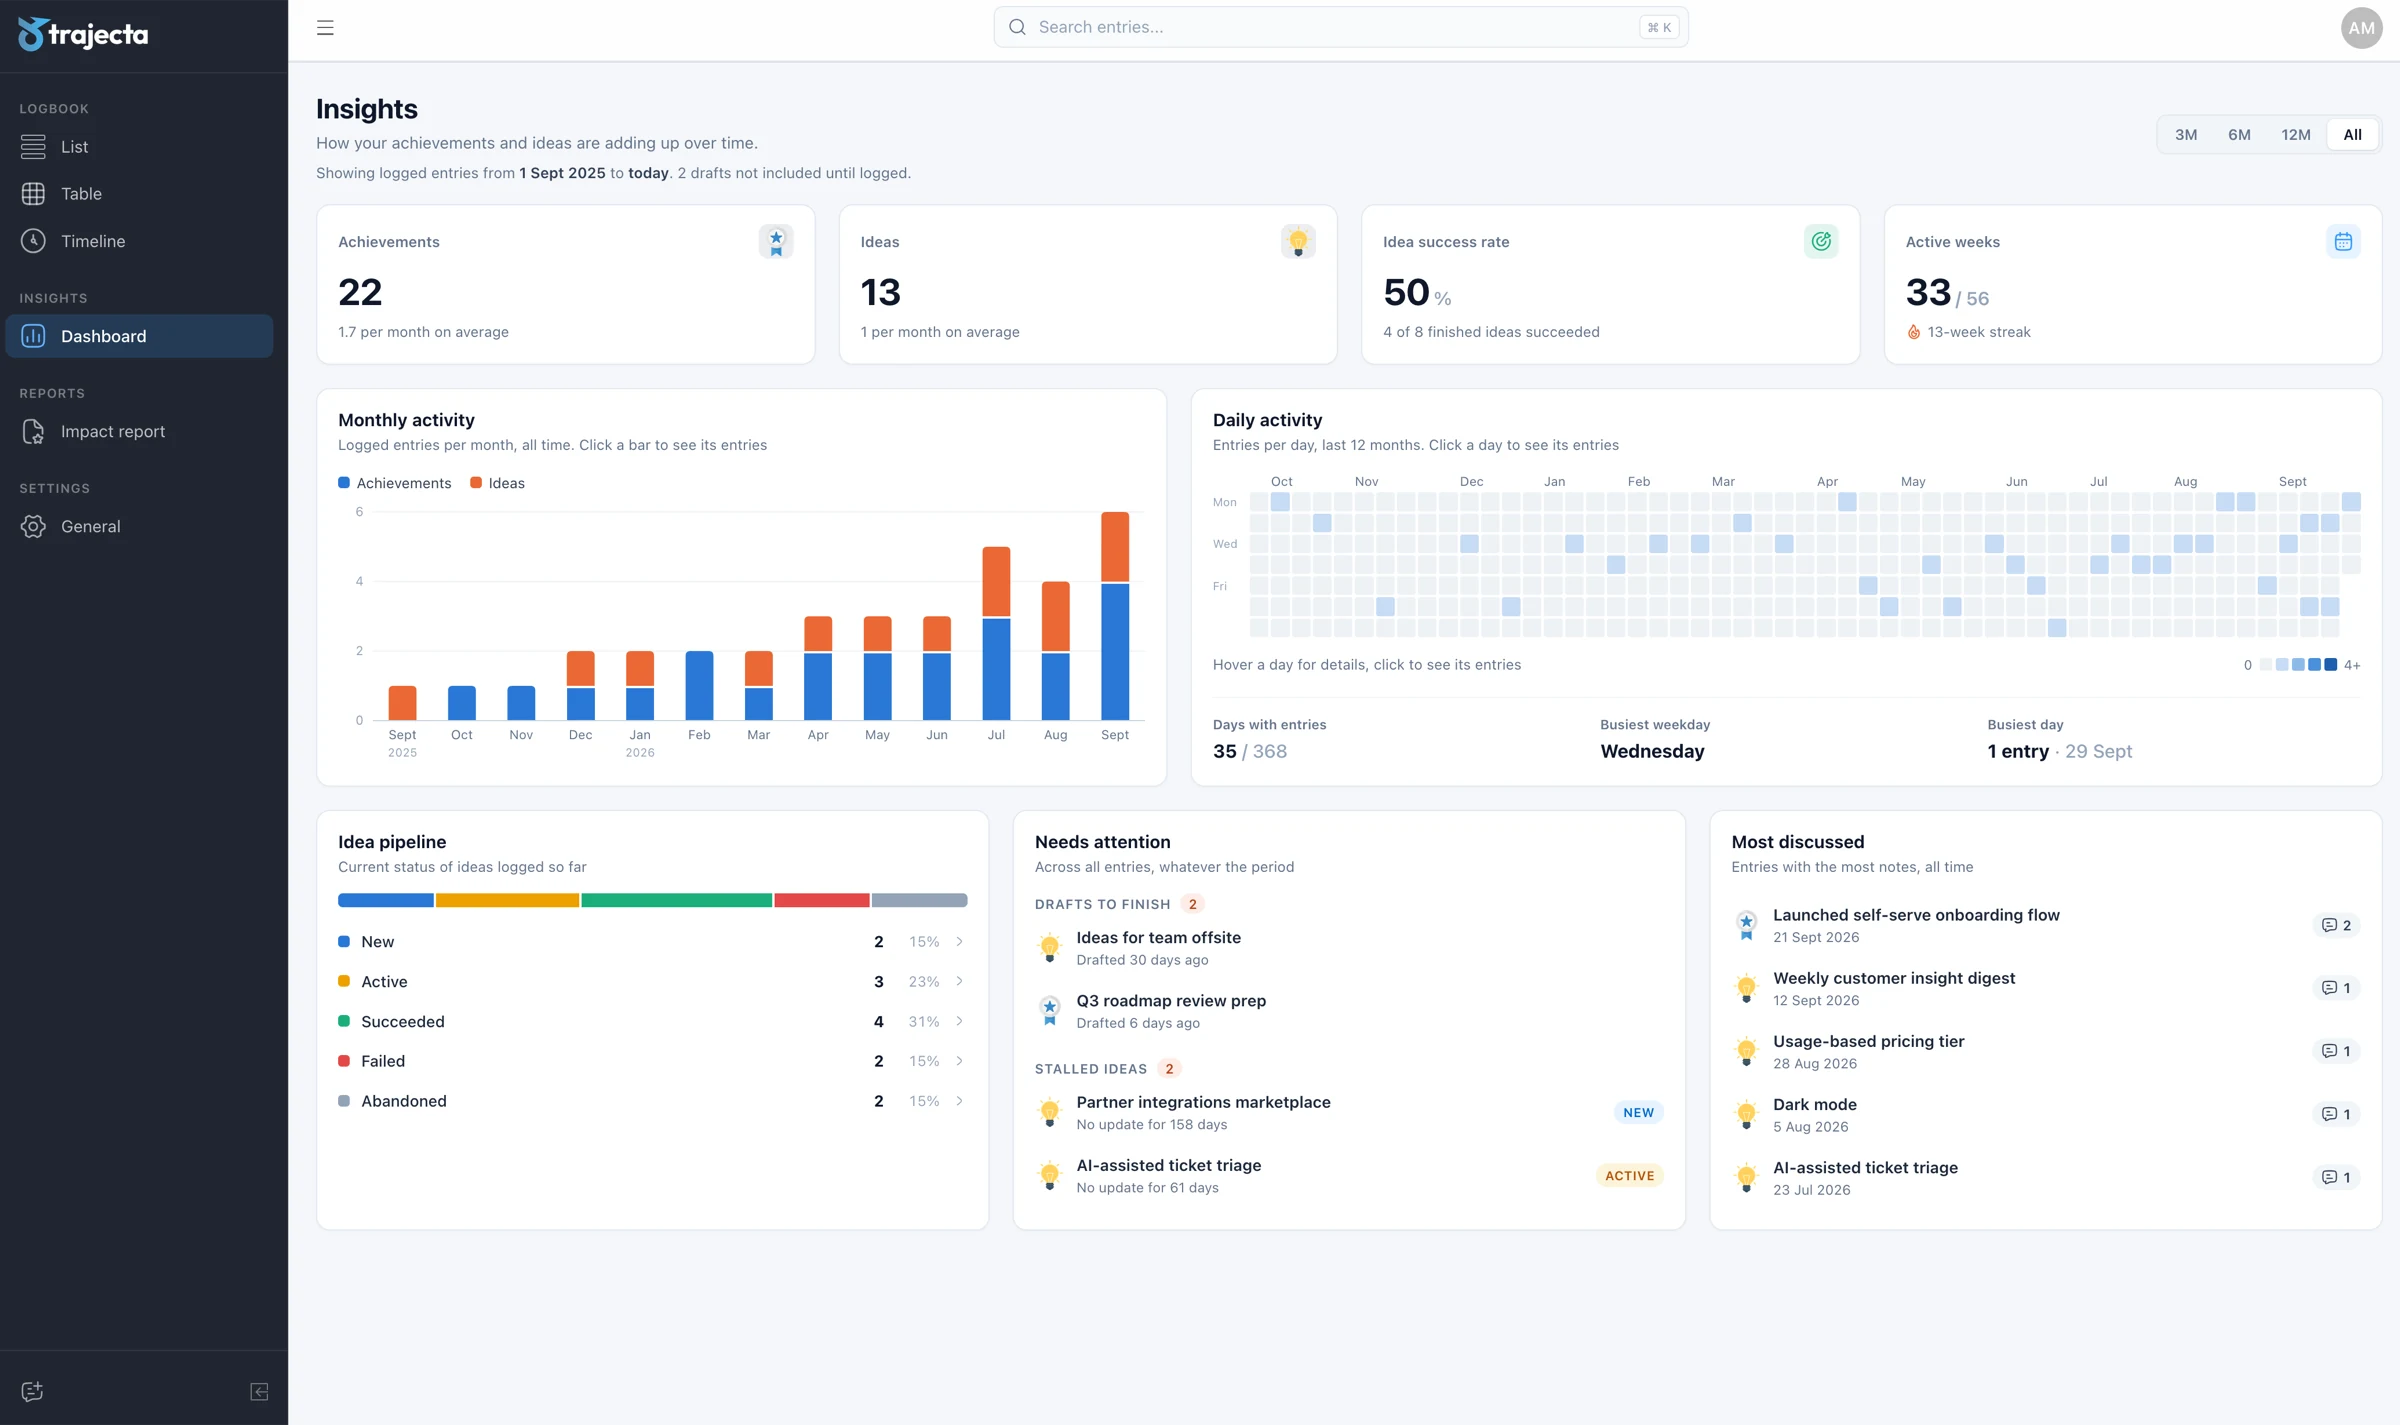
Task: Click lightbulb icon beside Partner integrations marketplace
Action: pos(1049,1112)
